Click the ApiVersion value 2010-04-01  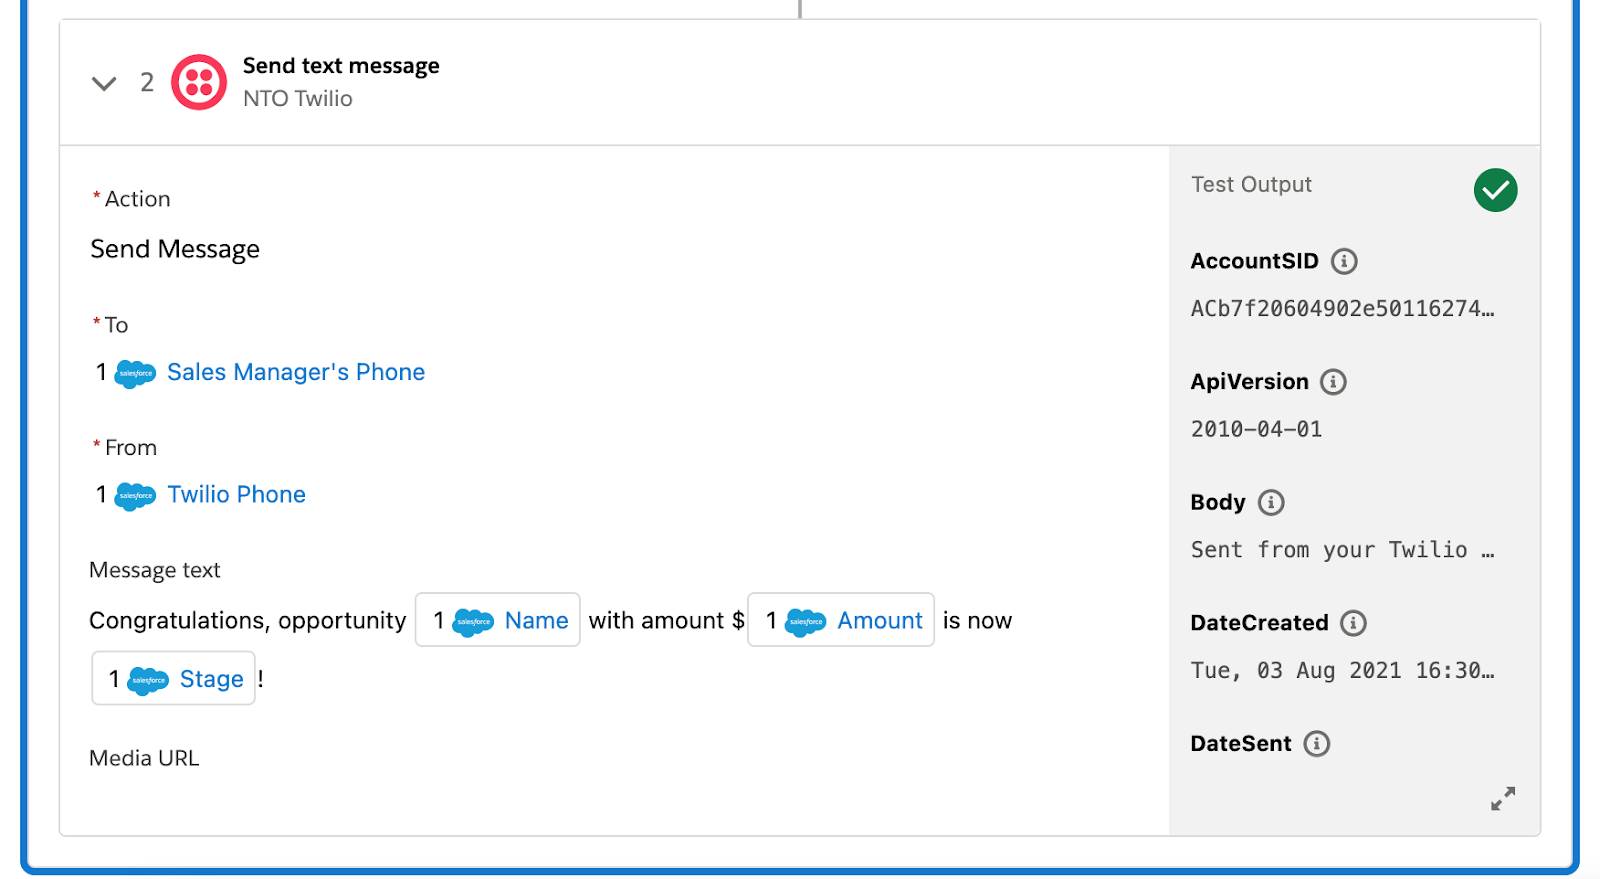pos(1256,429)
